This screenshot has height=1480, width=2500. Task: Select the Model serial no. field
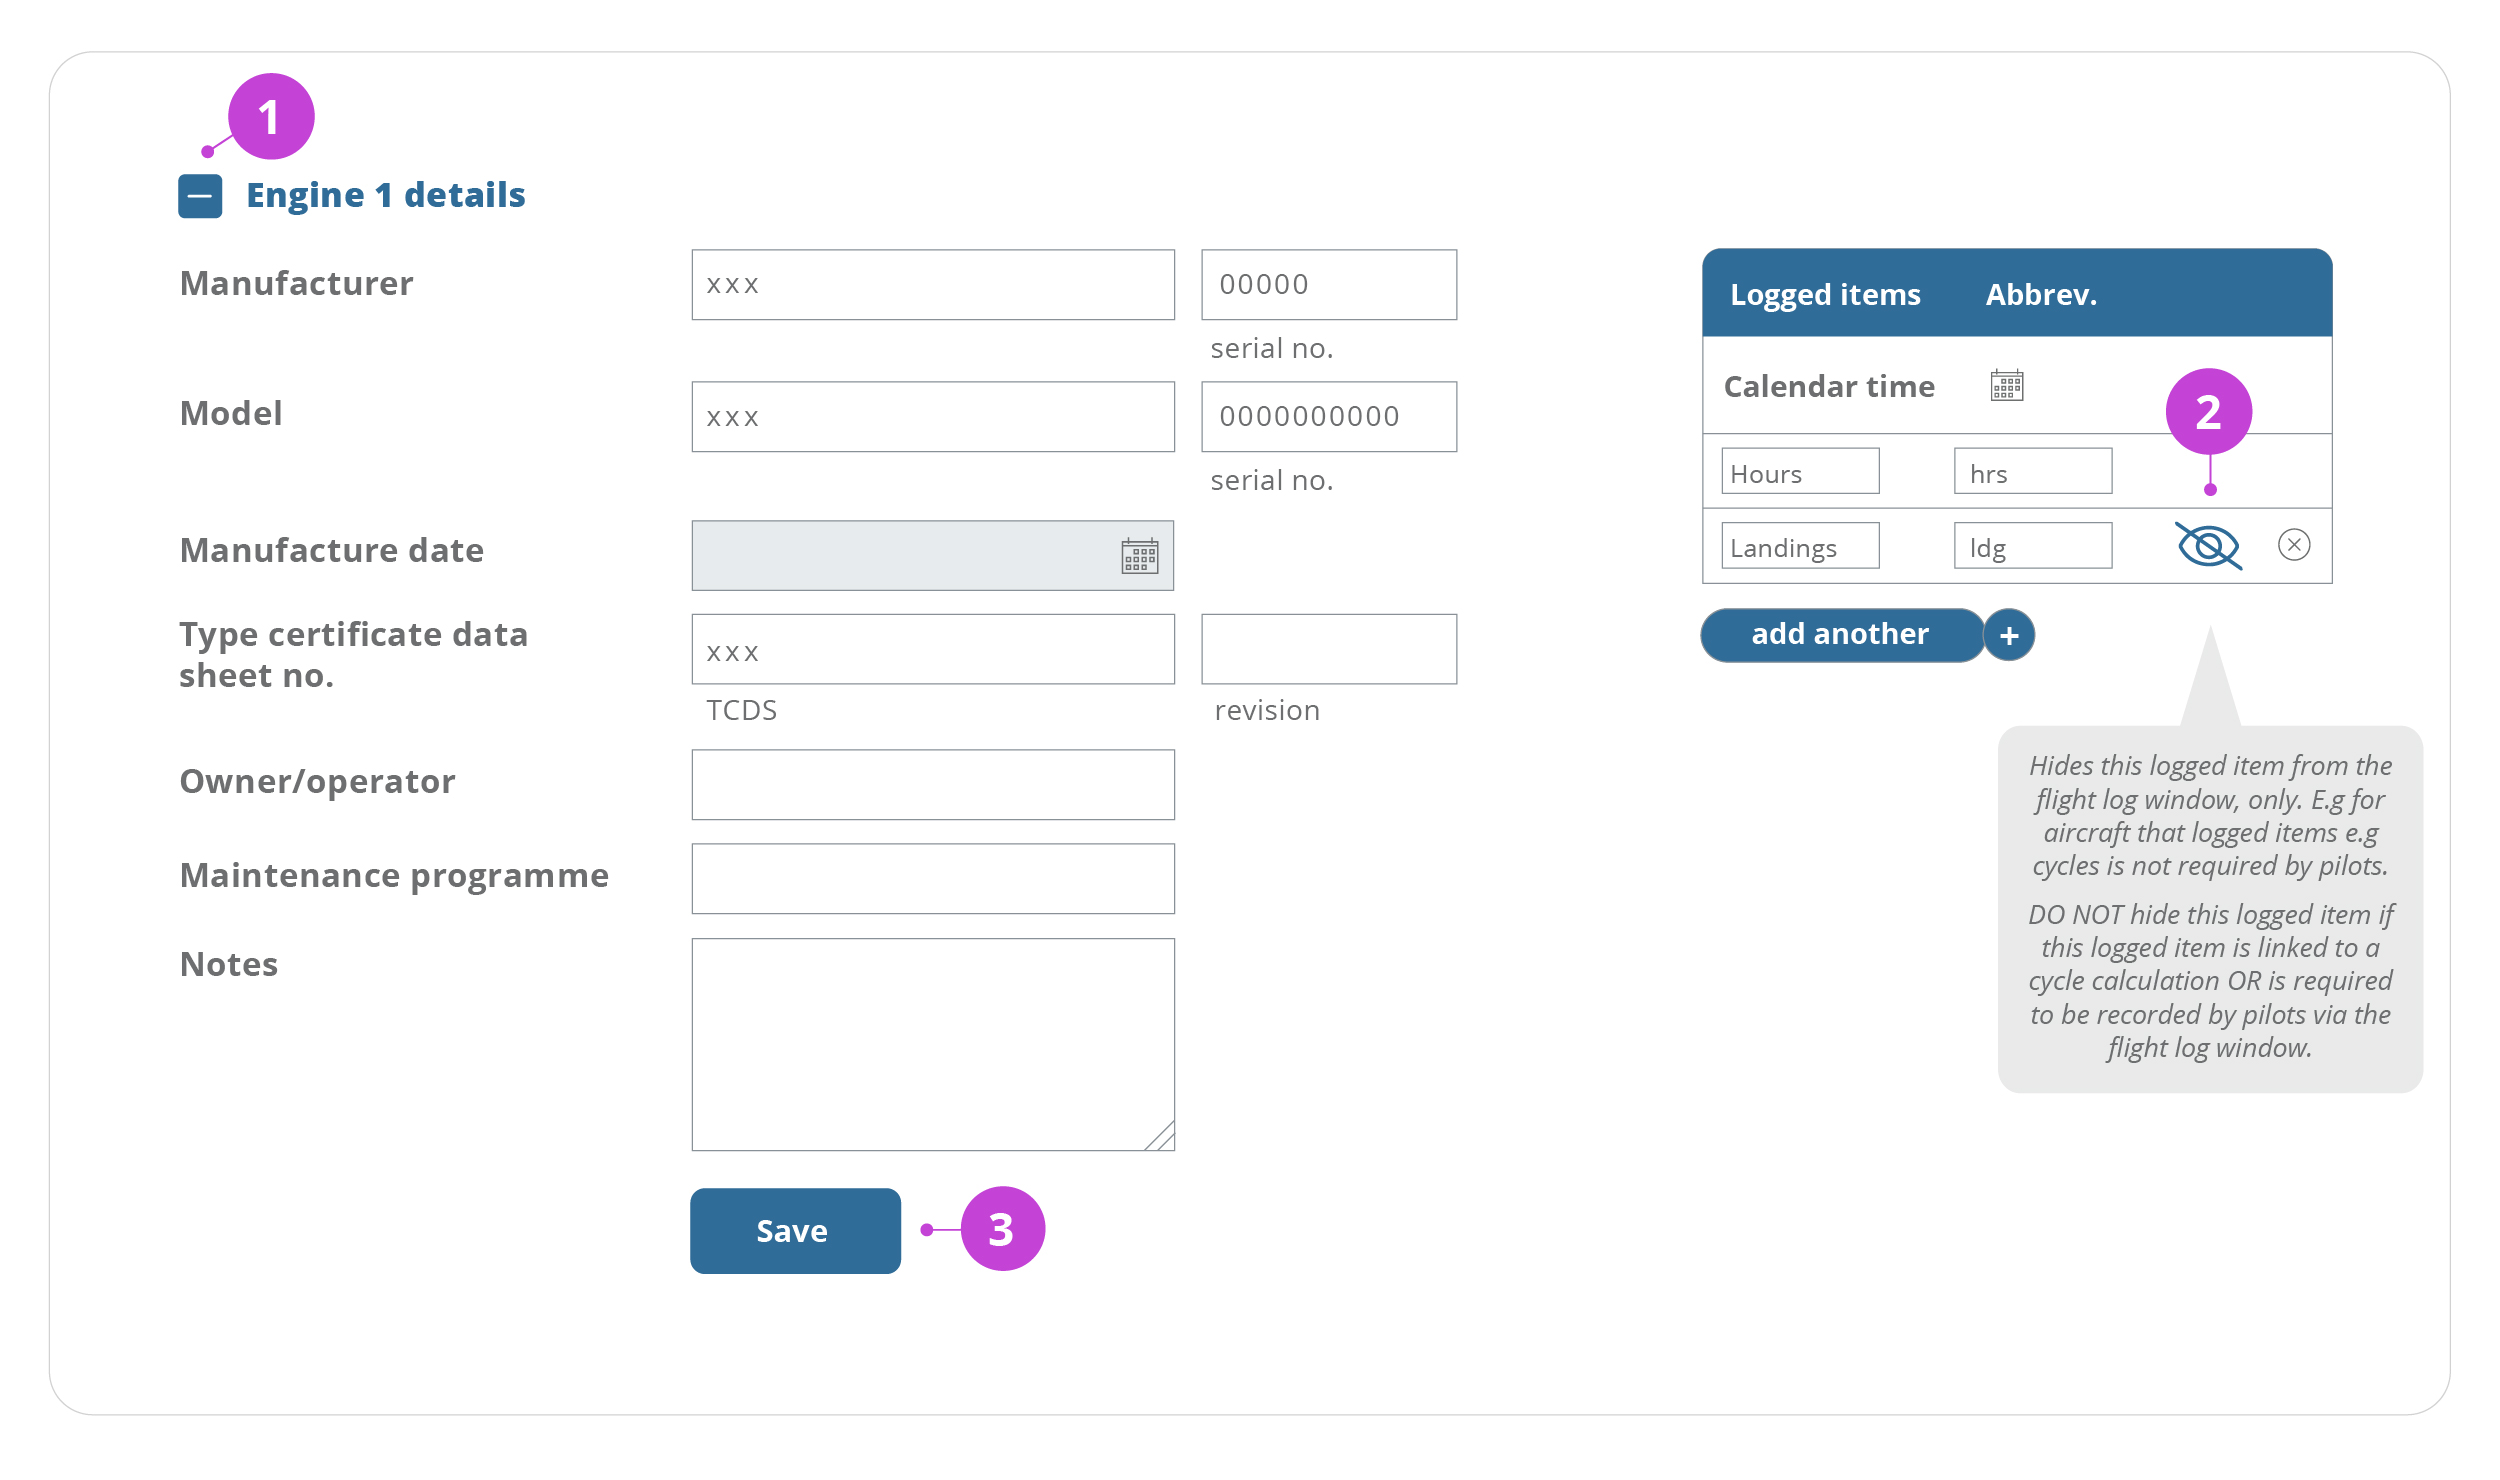(x=1328, y=417)
